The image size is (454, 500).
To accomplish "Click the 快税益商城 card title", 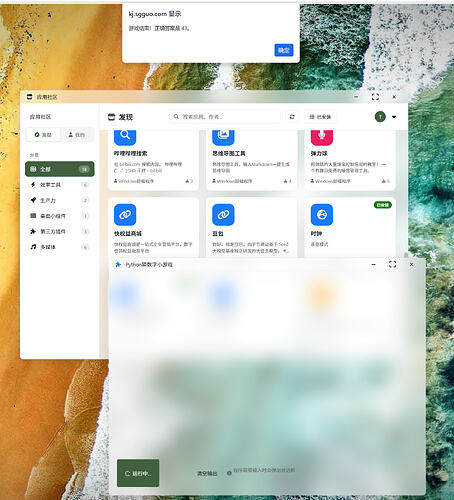I will pyautogui.click(x=128, y=234).
